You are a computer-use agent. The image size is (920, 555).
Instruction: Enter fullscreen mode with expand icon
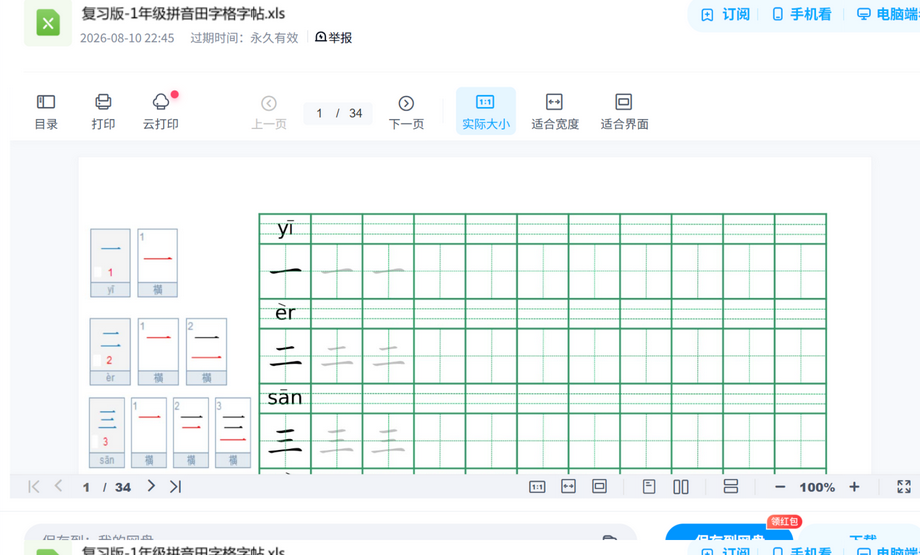(x=904, y=486)
